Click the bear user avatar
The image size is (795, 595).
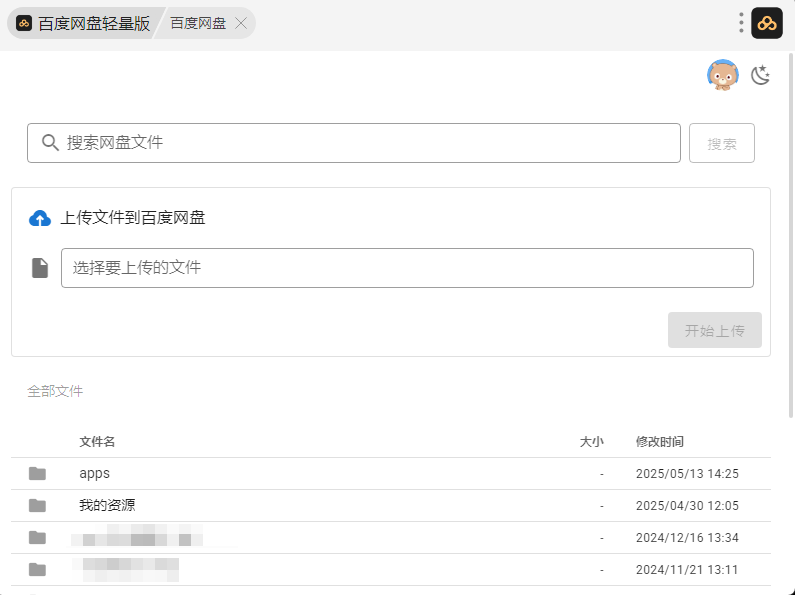coord(722,75)
